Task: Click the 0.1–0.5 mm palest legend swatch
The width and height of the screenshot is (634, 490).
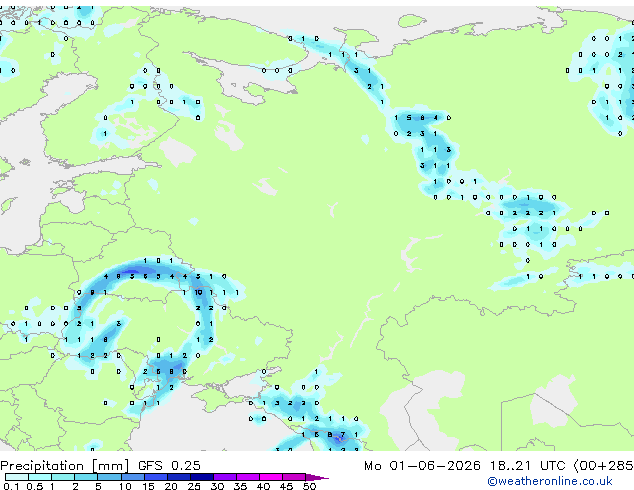Action: 17,477
